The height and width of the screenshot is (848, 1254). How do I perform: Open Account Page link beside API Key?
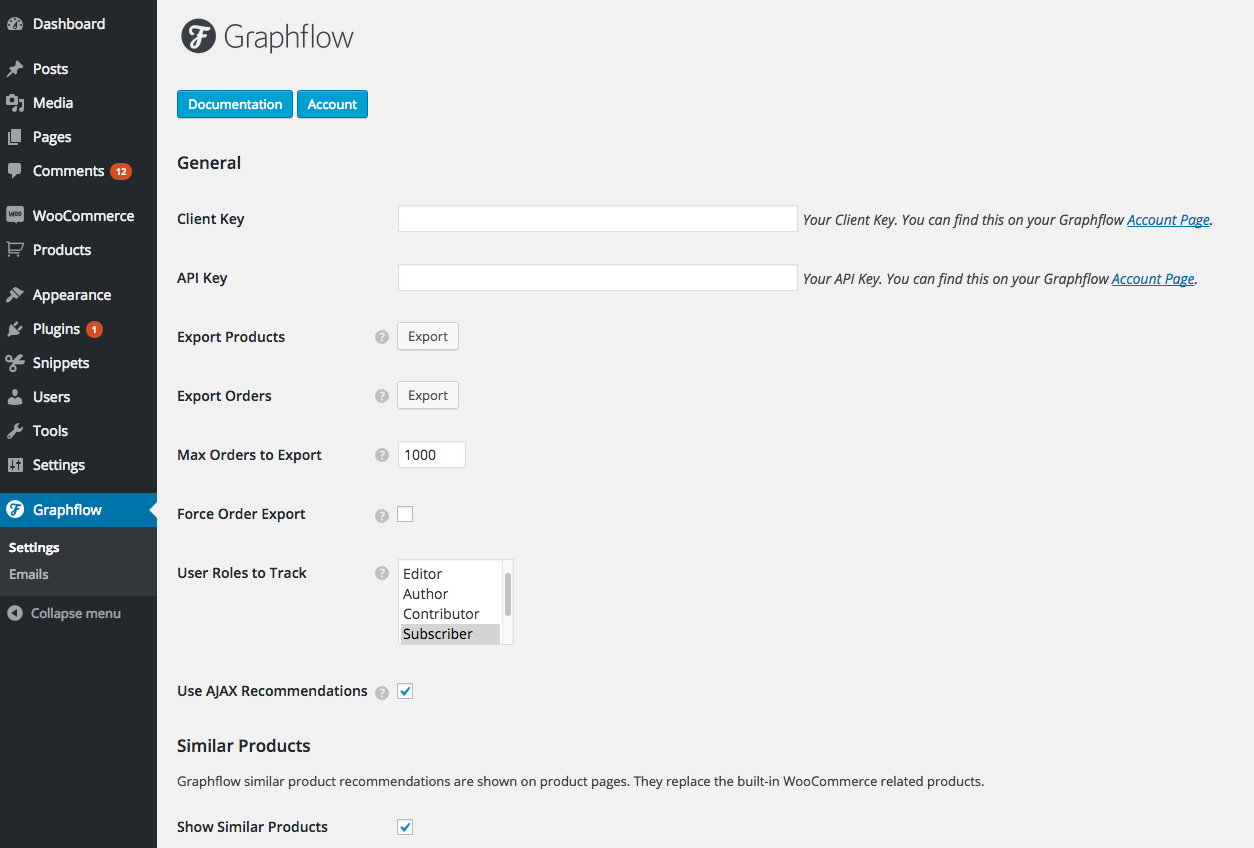tap(1153, 279)
